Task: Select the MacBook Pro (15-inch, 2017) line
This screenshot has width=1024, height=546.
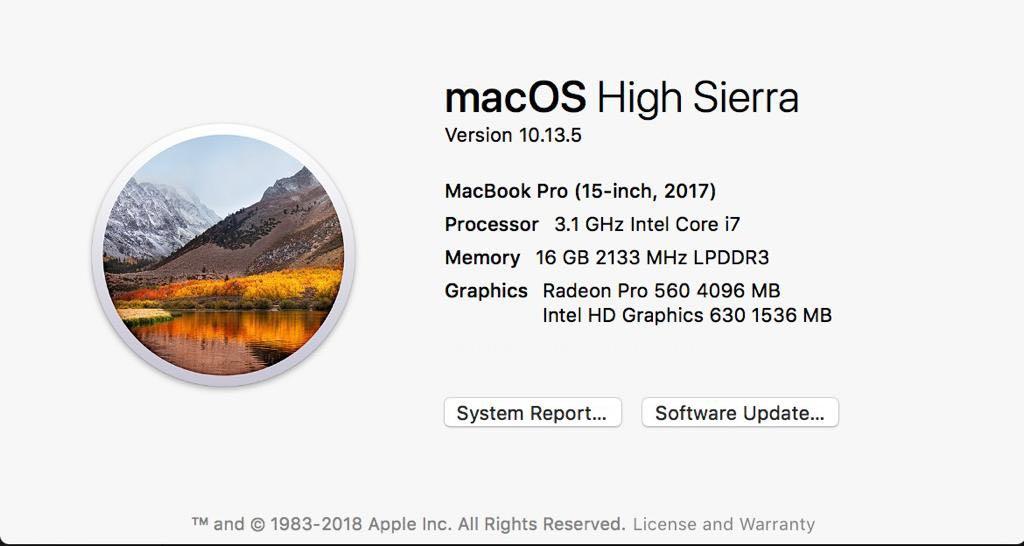Action: pos(580,191)
